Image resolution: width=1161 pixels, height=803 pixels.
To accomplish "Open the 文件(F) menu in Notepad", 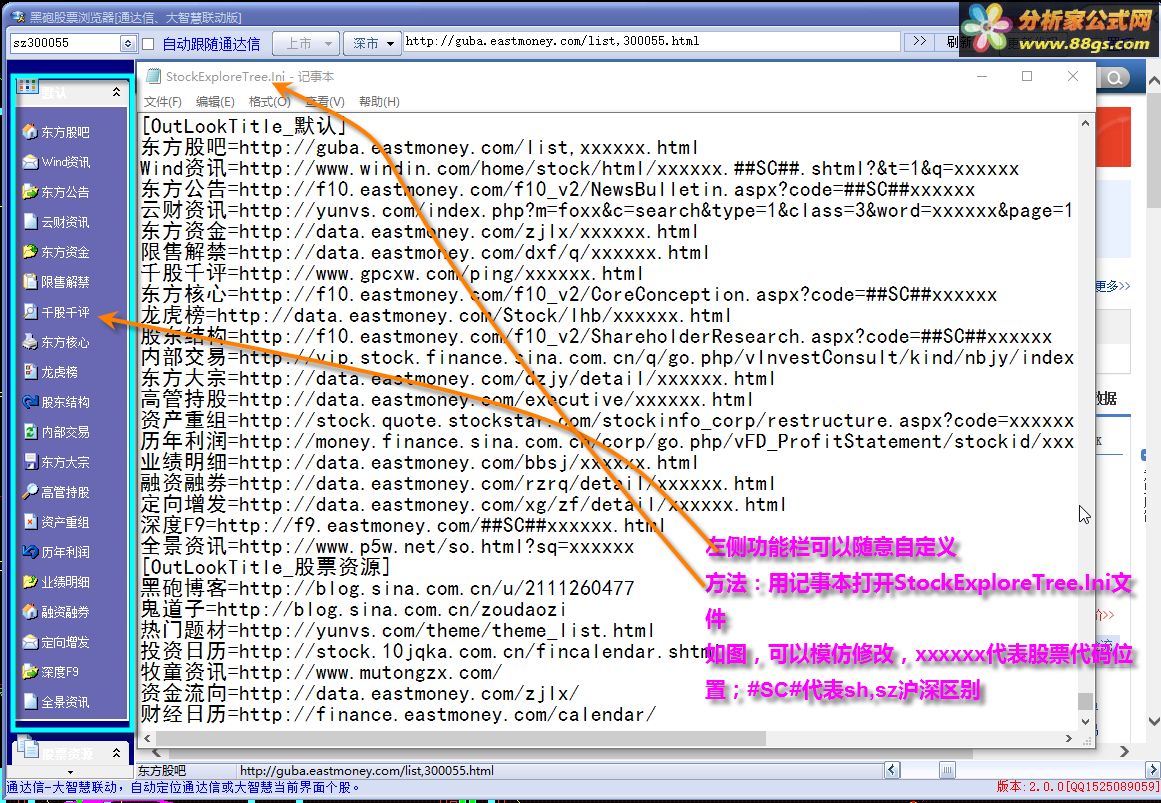I will pos(162,101).
